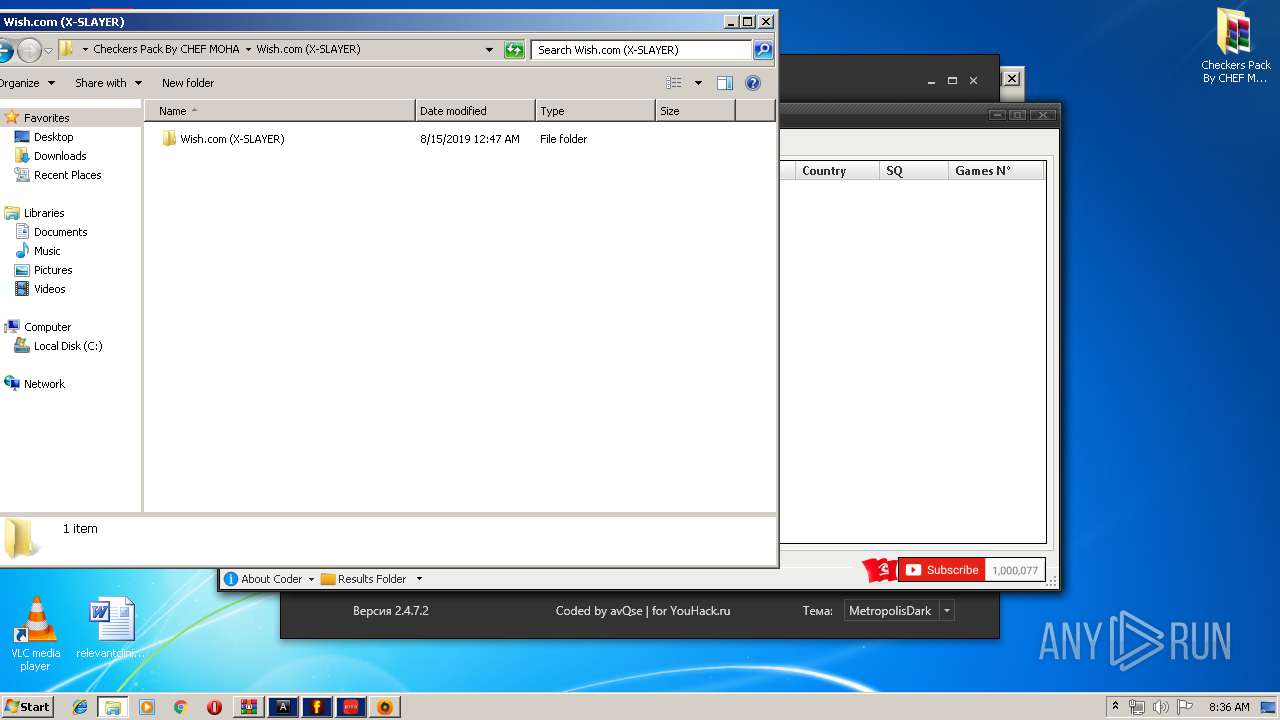Click the taskbar clock showing 8:36 AM
This screenshot has width=1280, height=720.
point(1229,707)
